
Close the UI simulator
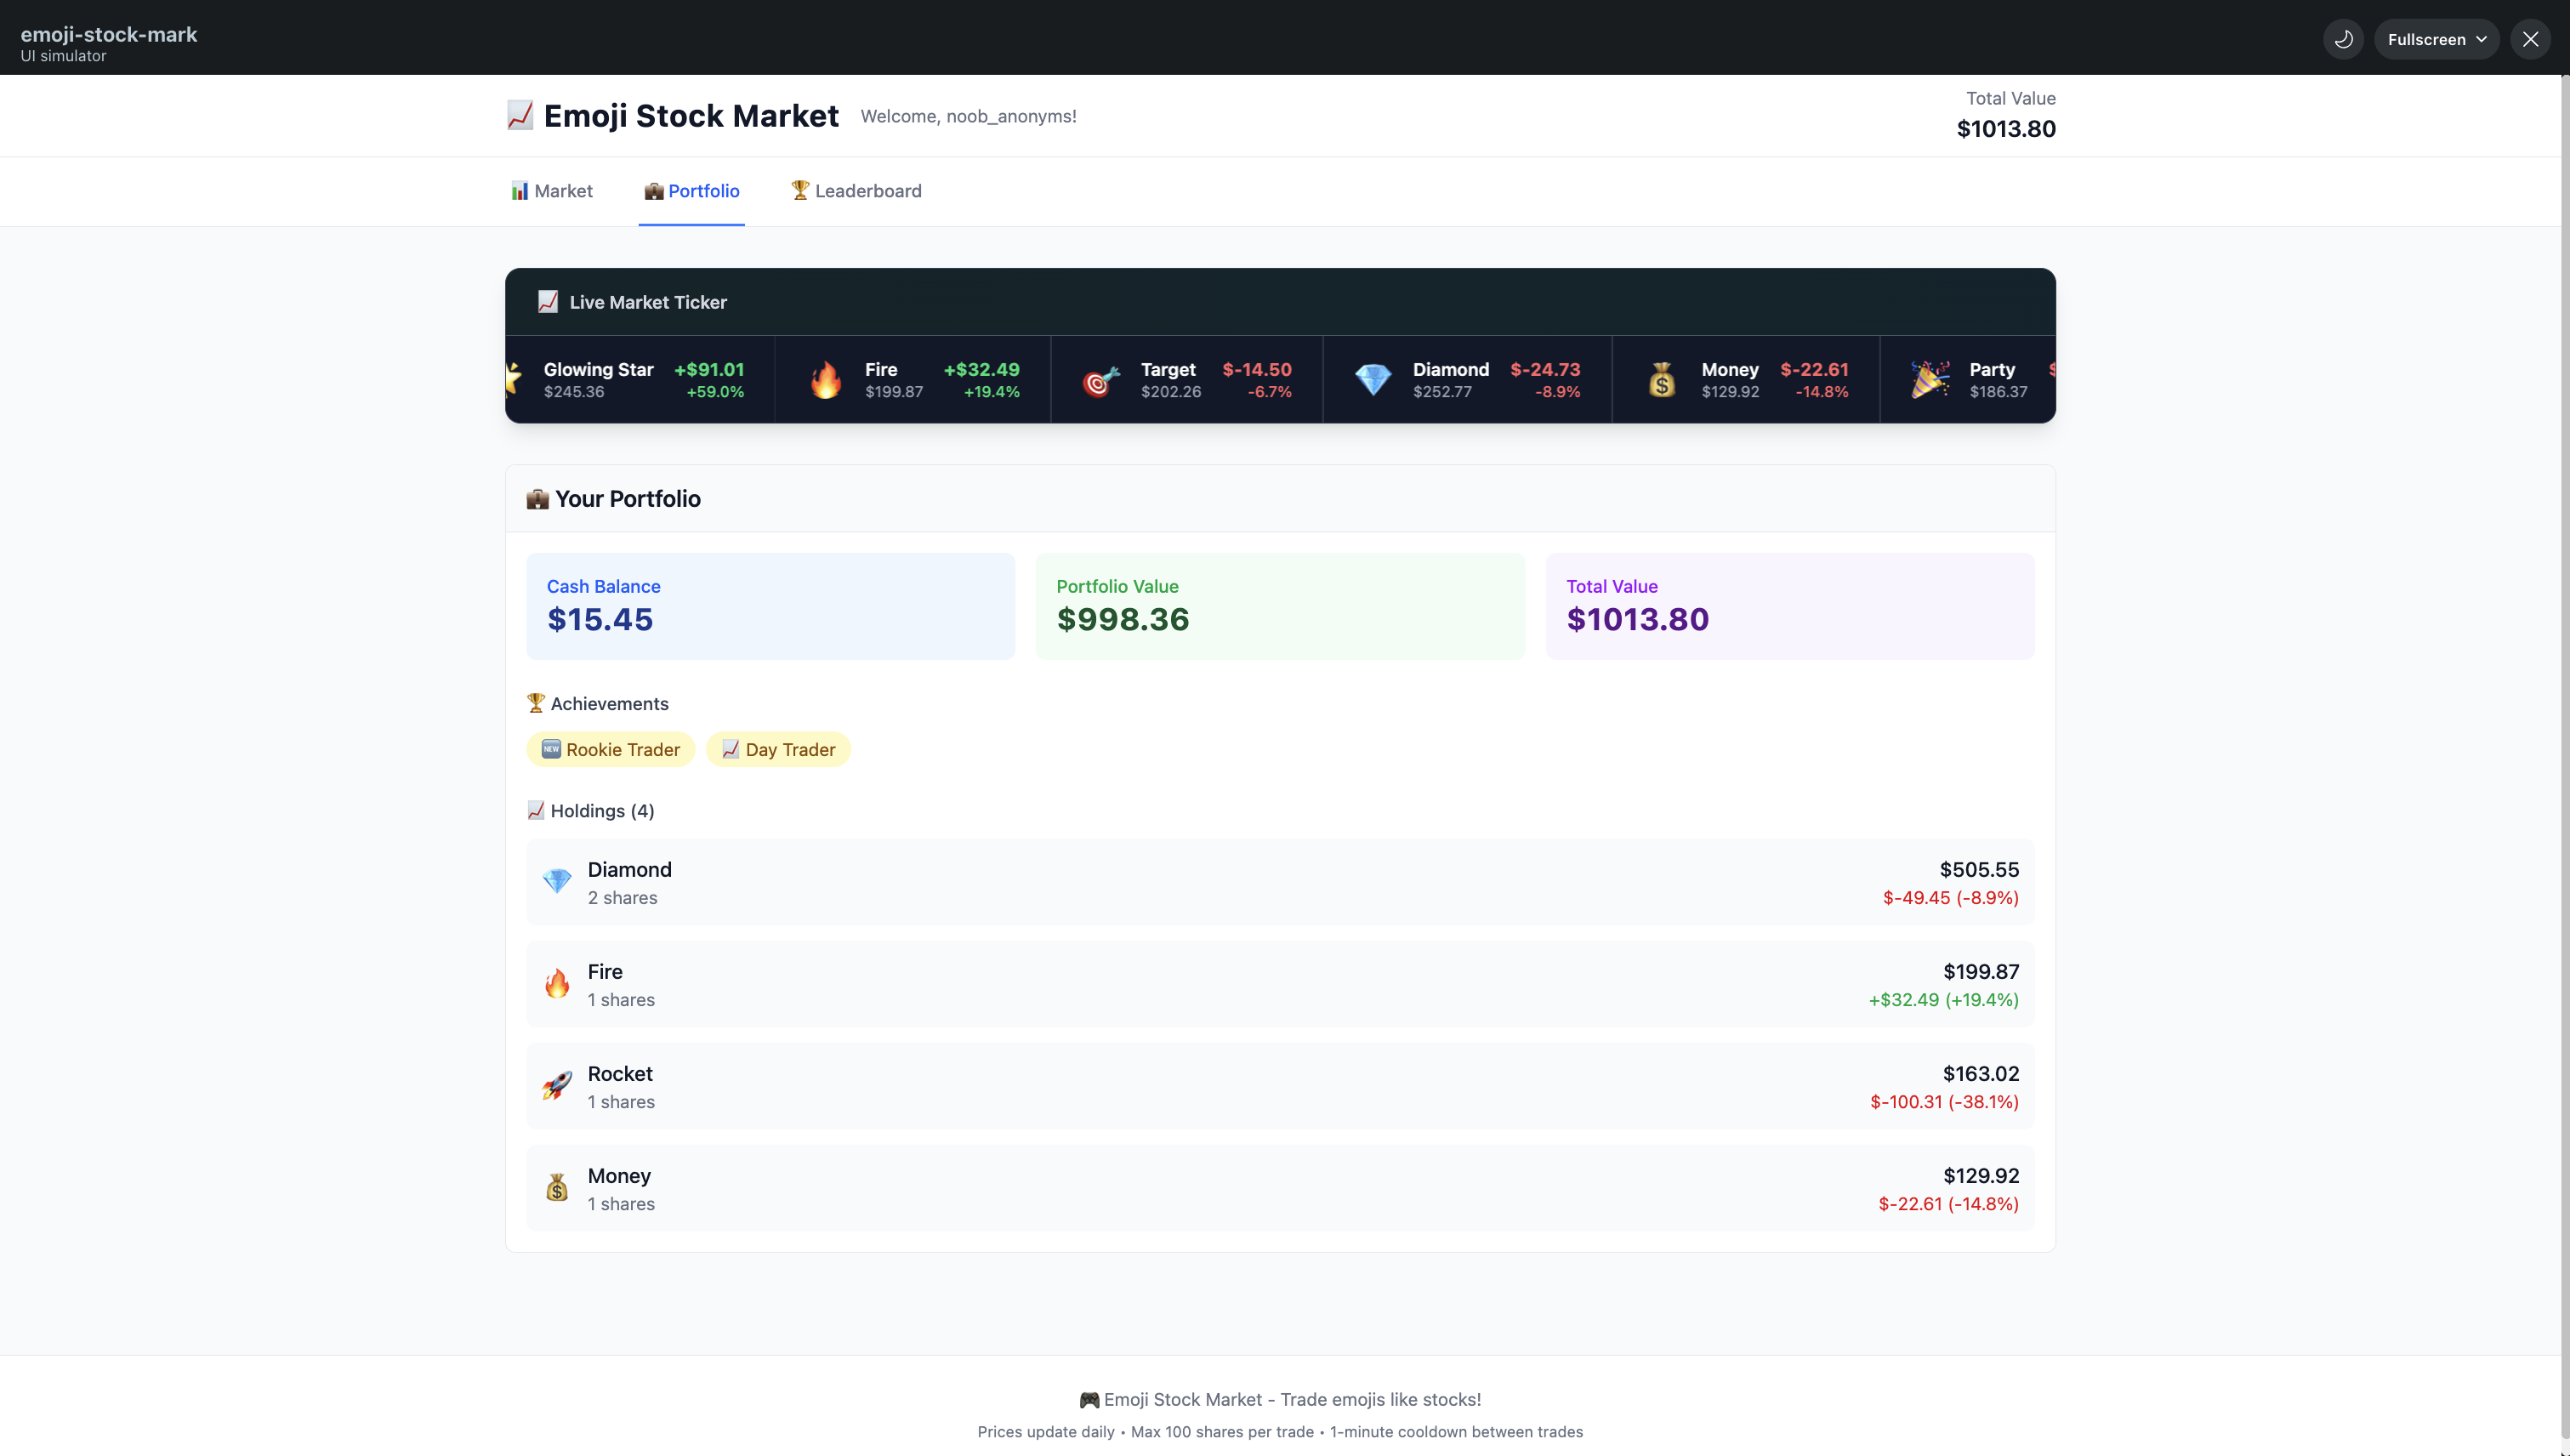point(2530,39)
